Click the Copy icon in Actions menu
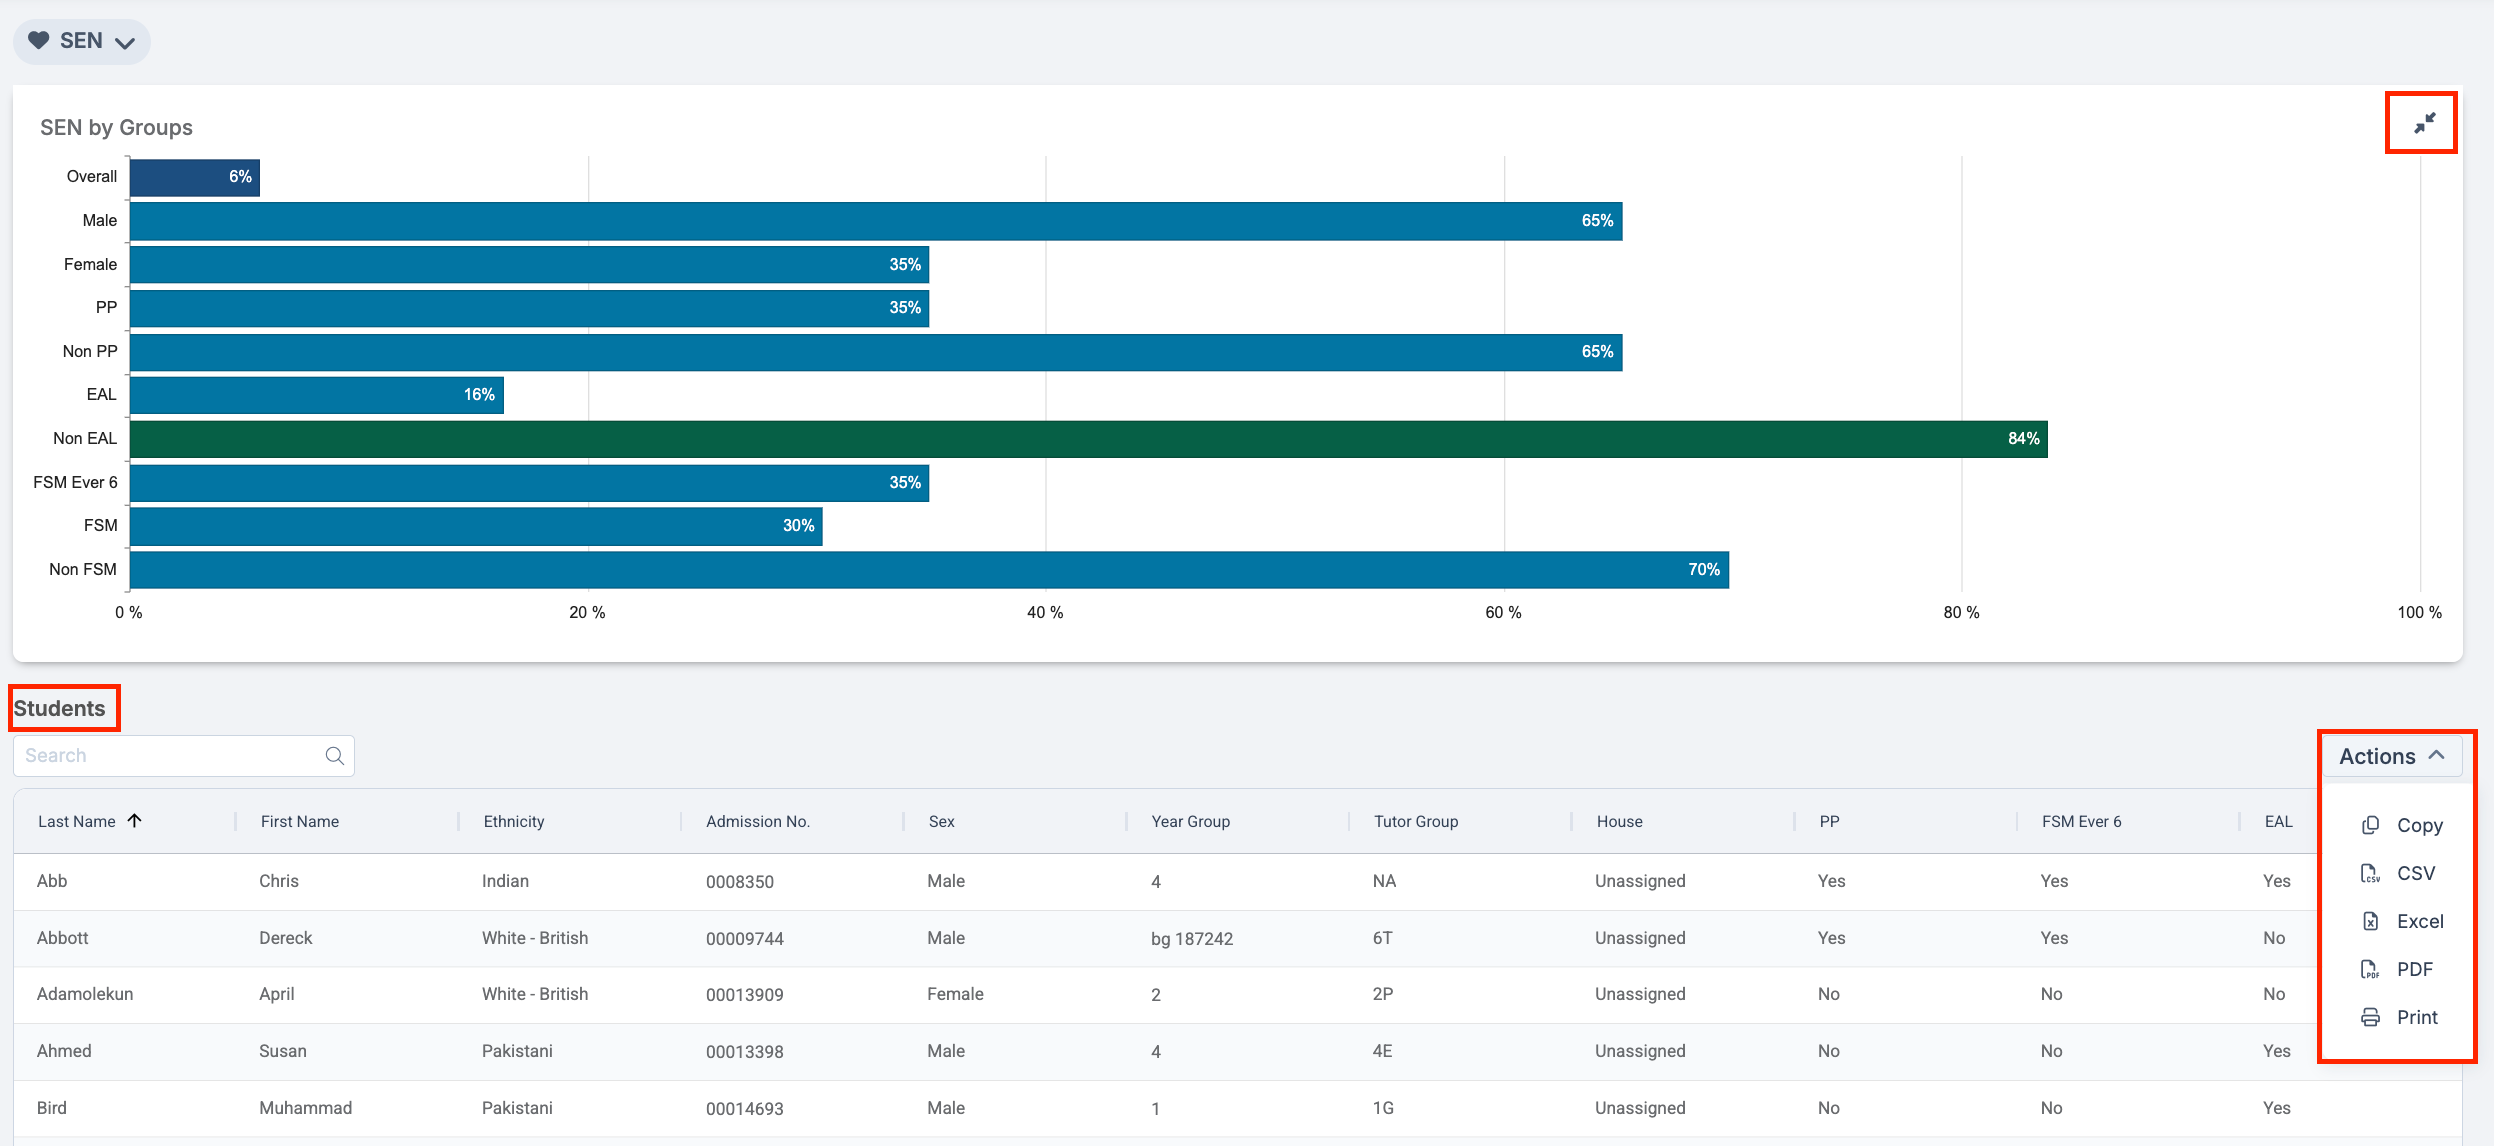 pos(2370,825)
